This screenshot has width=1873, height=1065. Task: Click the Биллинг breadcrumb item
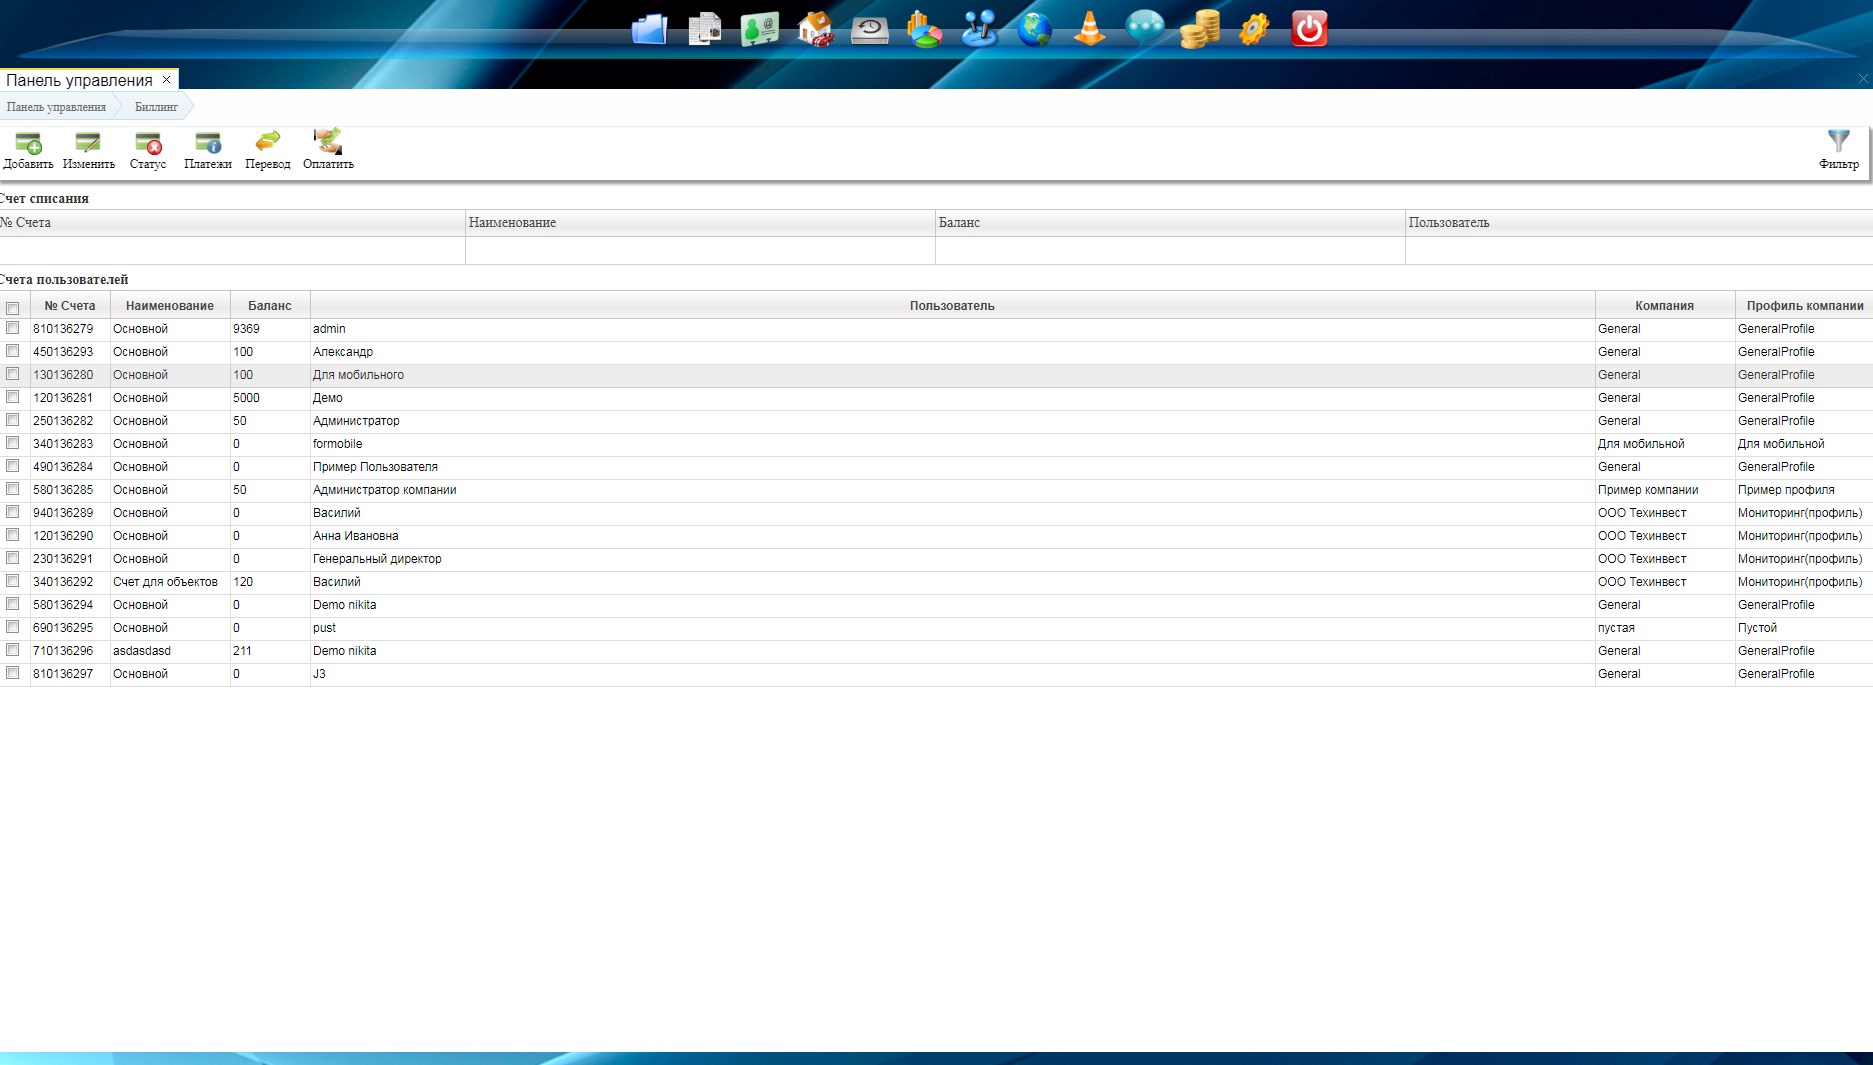click(156, 107)
